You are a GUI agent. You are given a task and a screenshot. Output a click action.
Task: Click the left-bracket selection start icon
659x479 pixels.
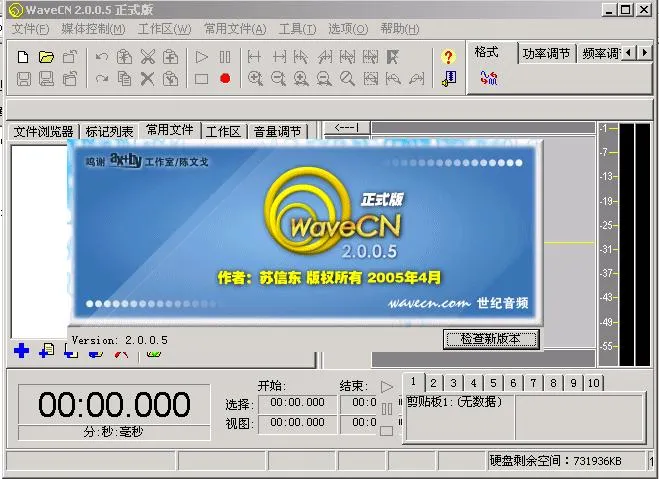coord(254,57)
